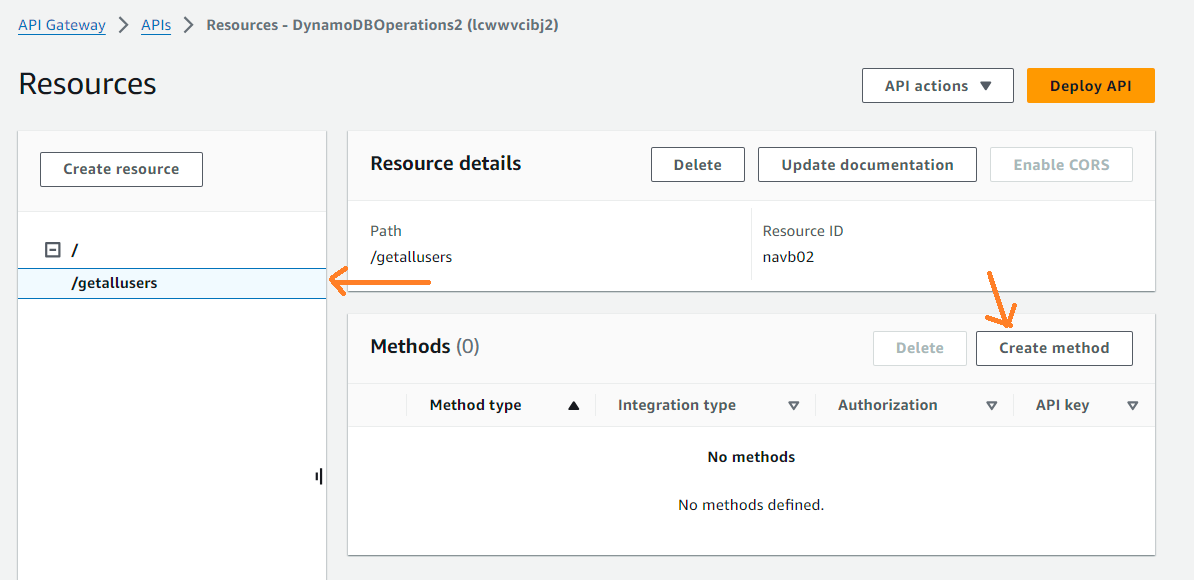Click the Authorization column sort arrow
Image resolution: width=1196 pixels, height=582 pixels.
[991, 406]
